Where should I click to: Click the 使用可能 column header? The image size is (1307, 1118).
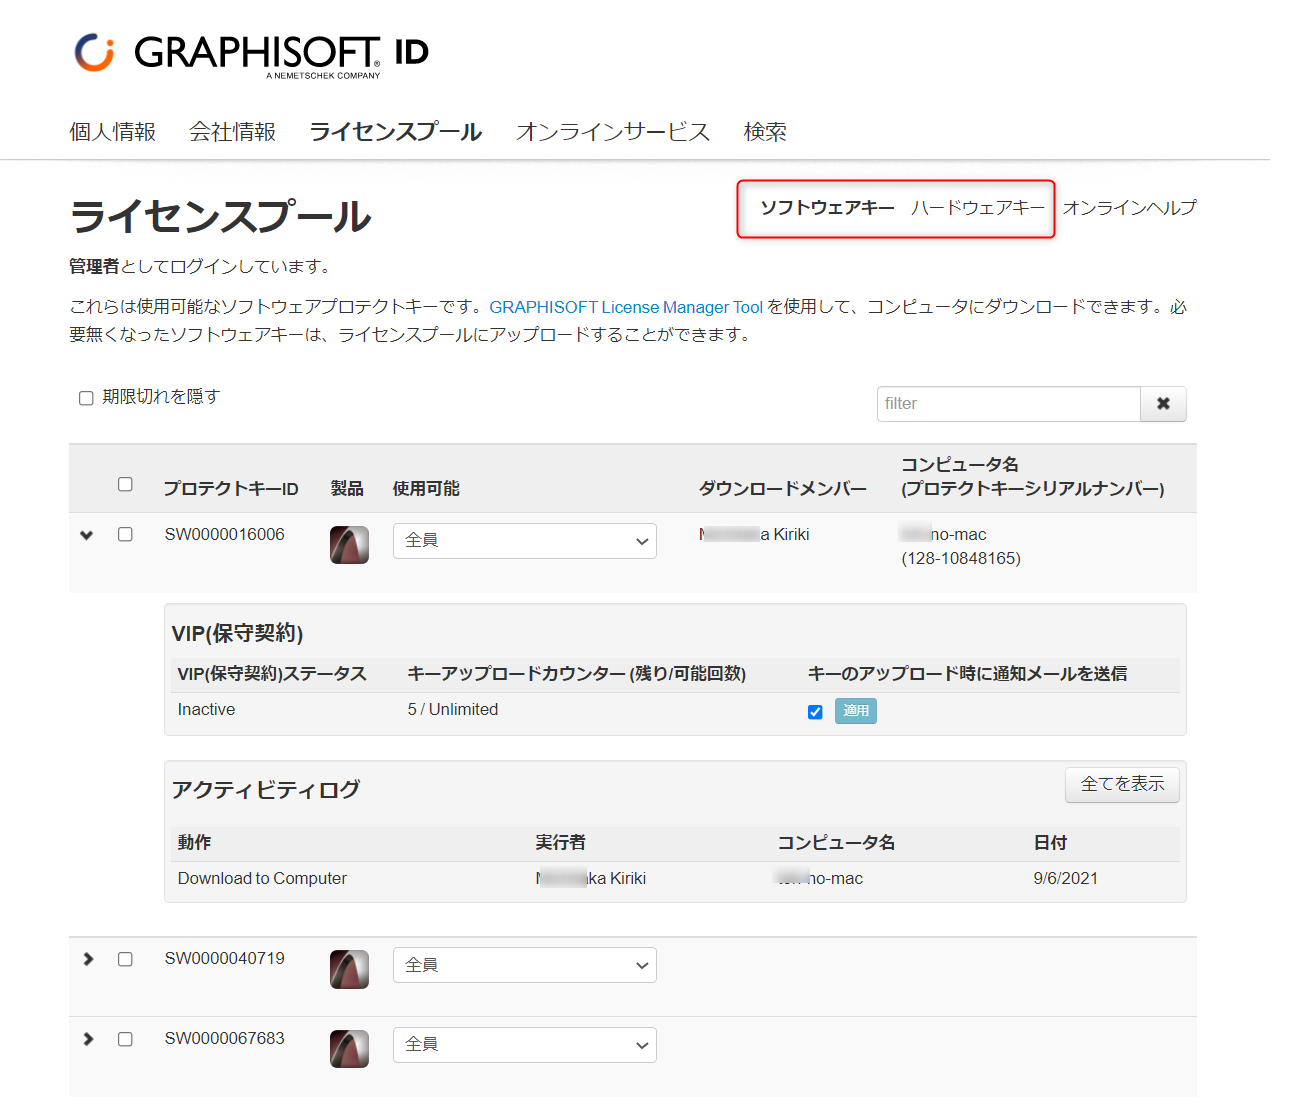(426, 489)
